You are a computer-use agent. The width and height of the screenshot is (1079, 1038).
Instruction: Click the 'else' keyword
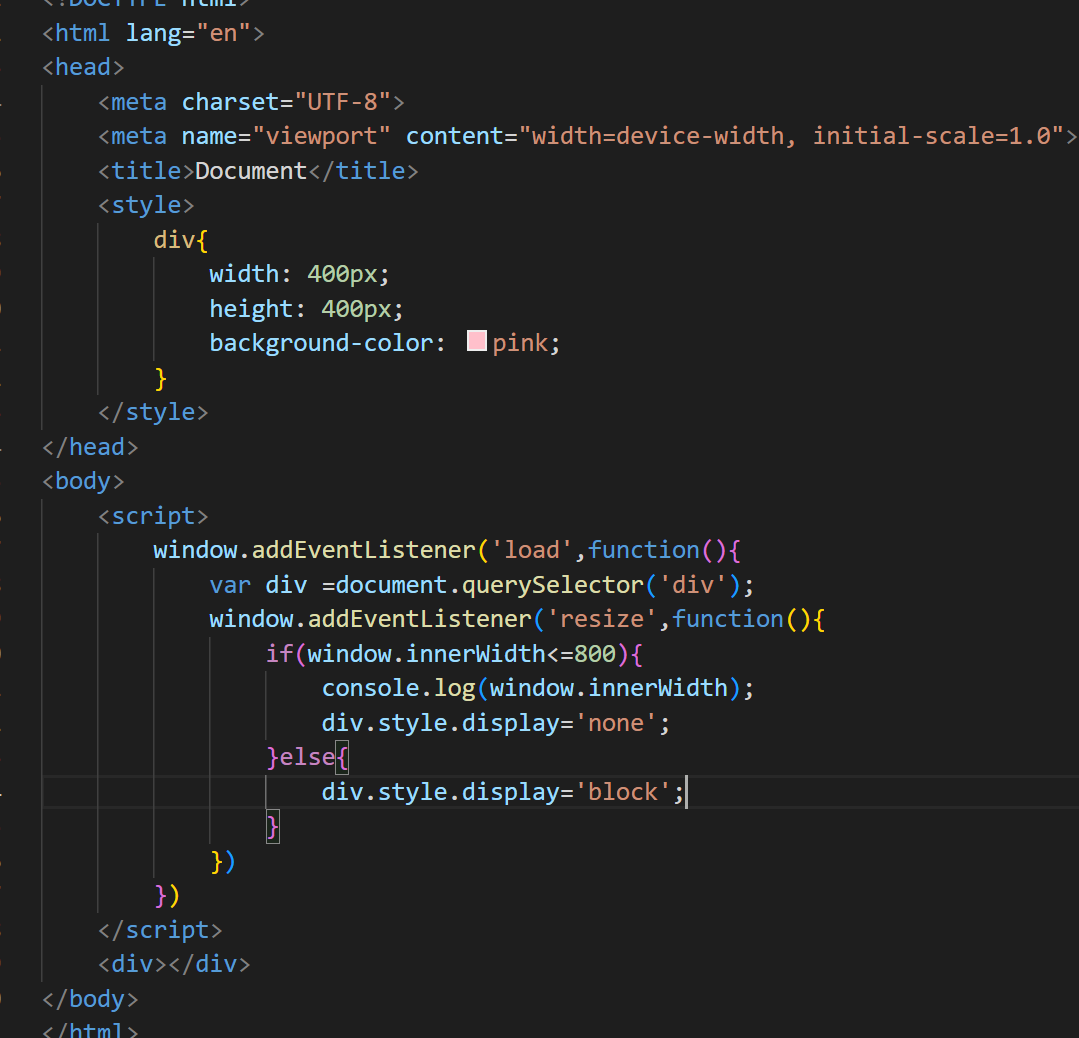[307, 757]
